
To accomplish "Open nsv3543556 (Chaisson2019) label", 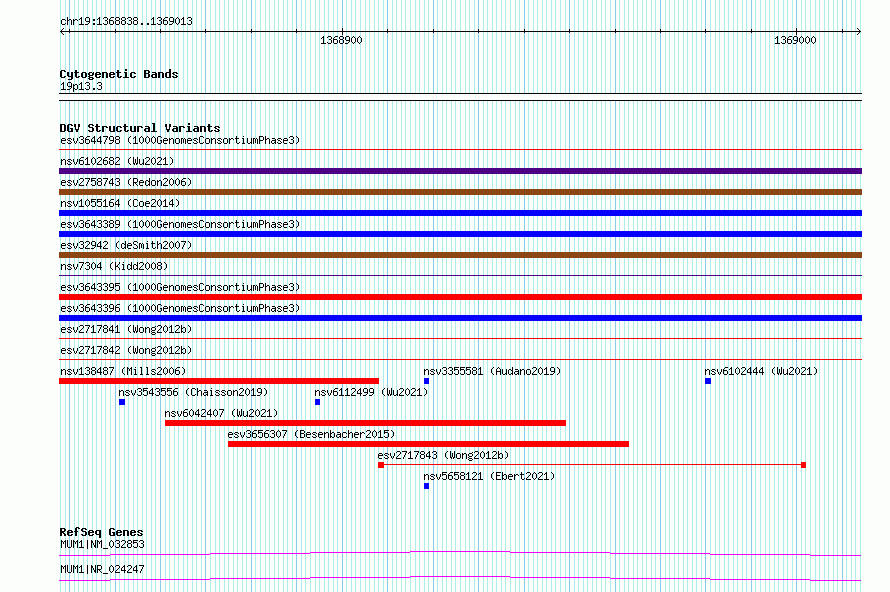I will (x=193, y=392).
